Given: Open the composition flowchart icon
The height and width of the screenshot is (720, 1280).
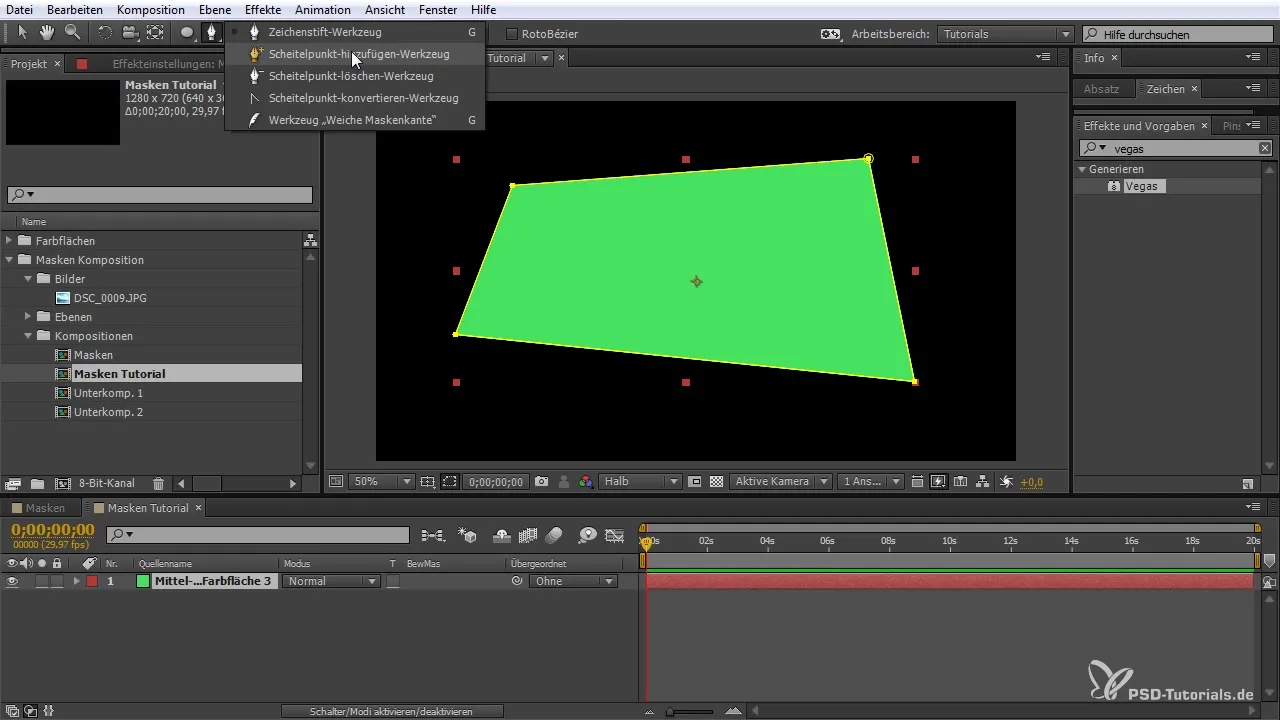Looking at the screenshot, I should click(982, 481).
